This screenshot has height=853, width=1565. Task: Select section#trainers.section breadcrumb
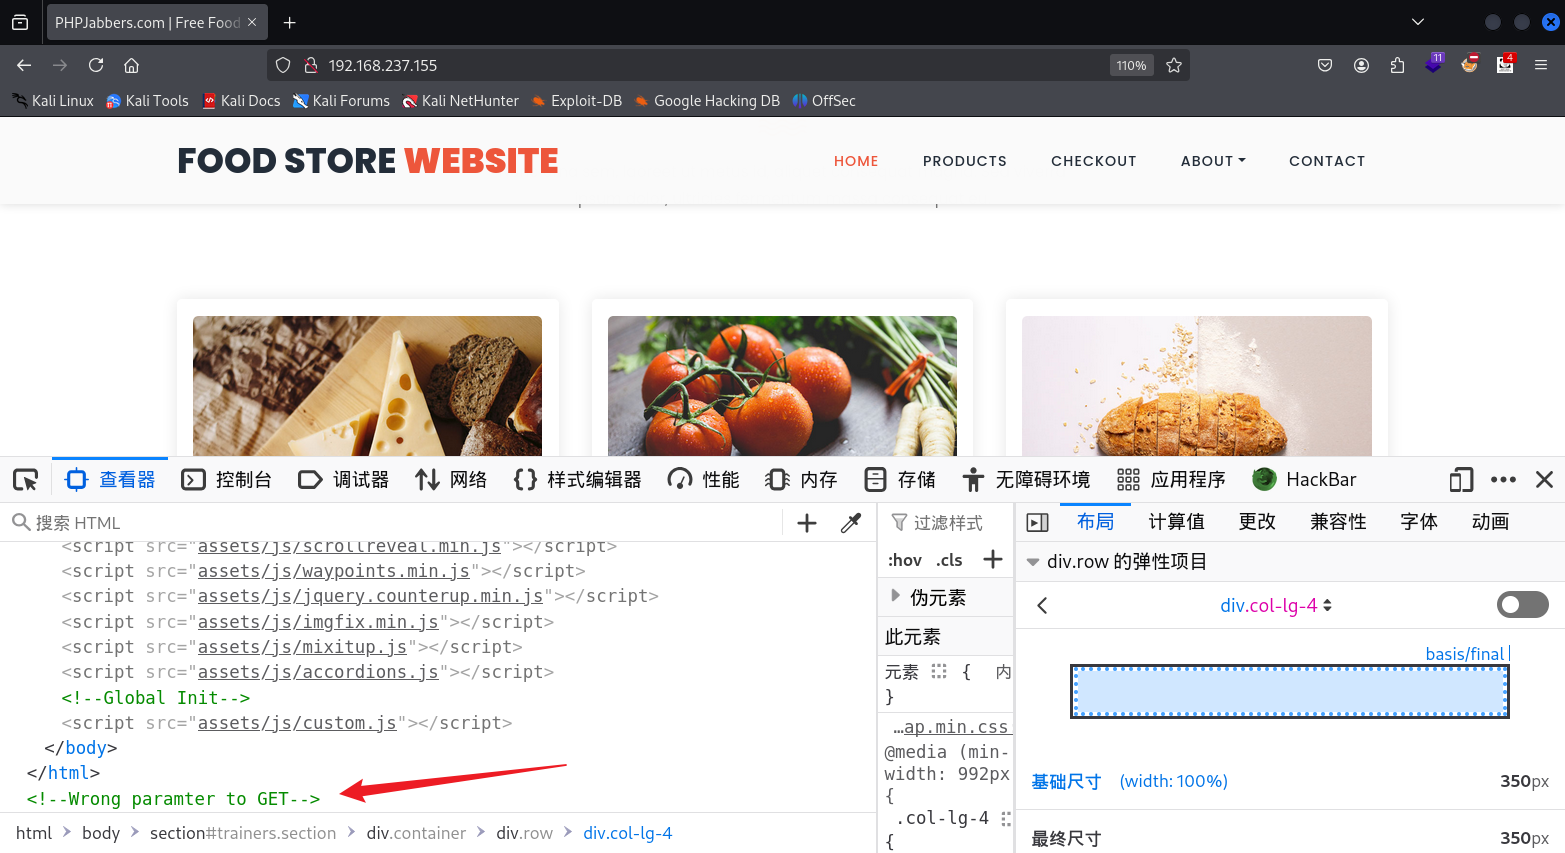(x=243, y=833)
